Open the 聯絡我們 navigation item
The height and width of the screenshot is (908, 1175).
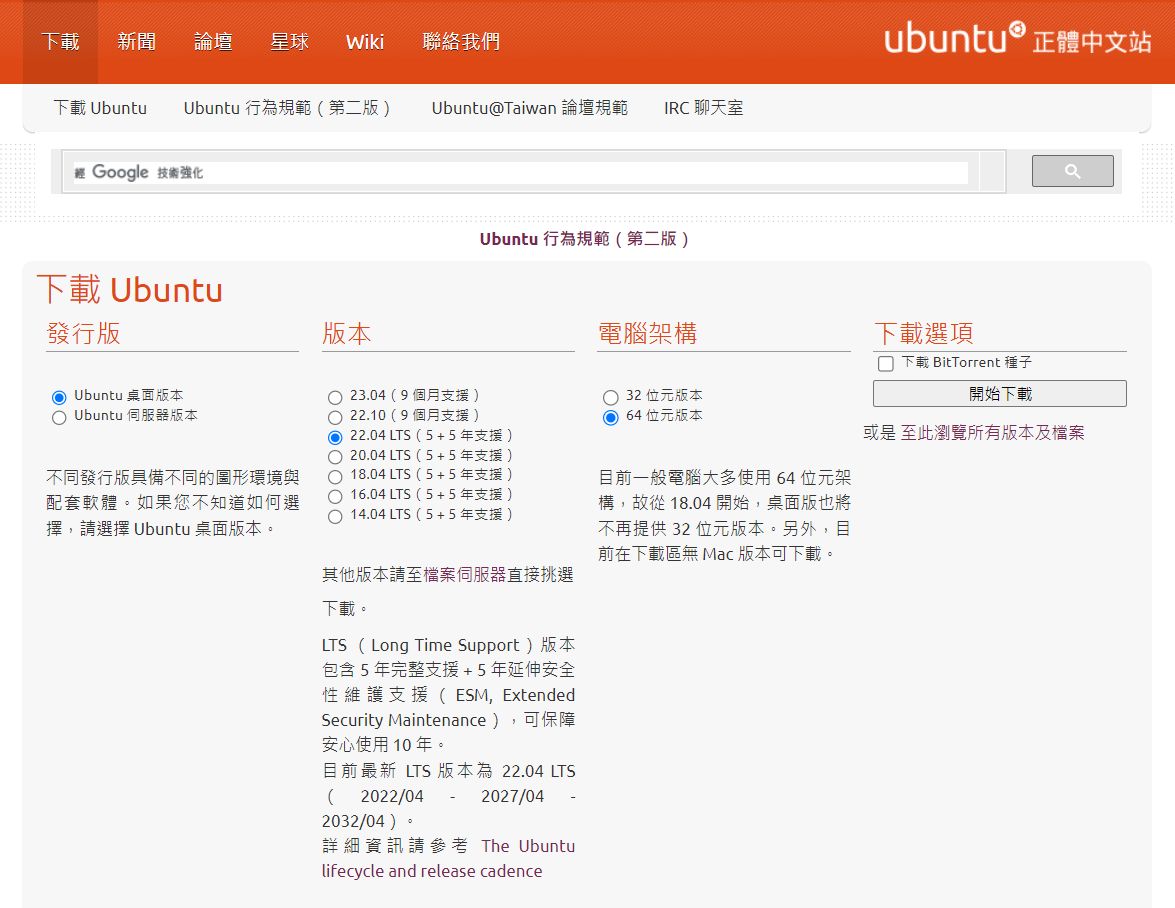pos(461,42)
